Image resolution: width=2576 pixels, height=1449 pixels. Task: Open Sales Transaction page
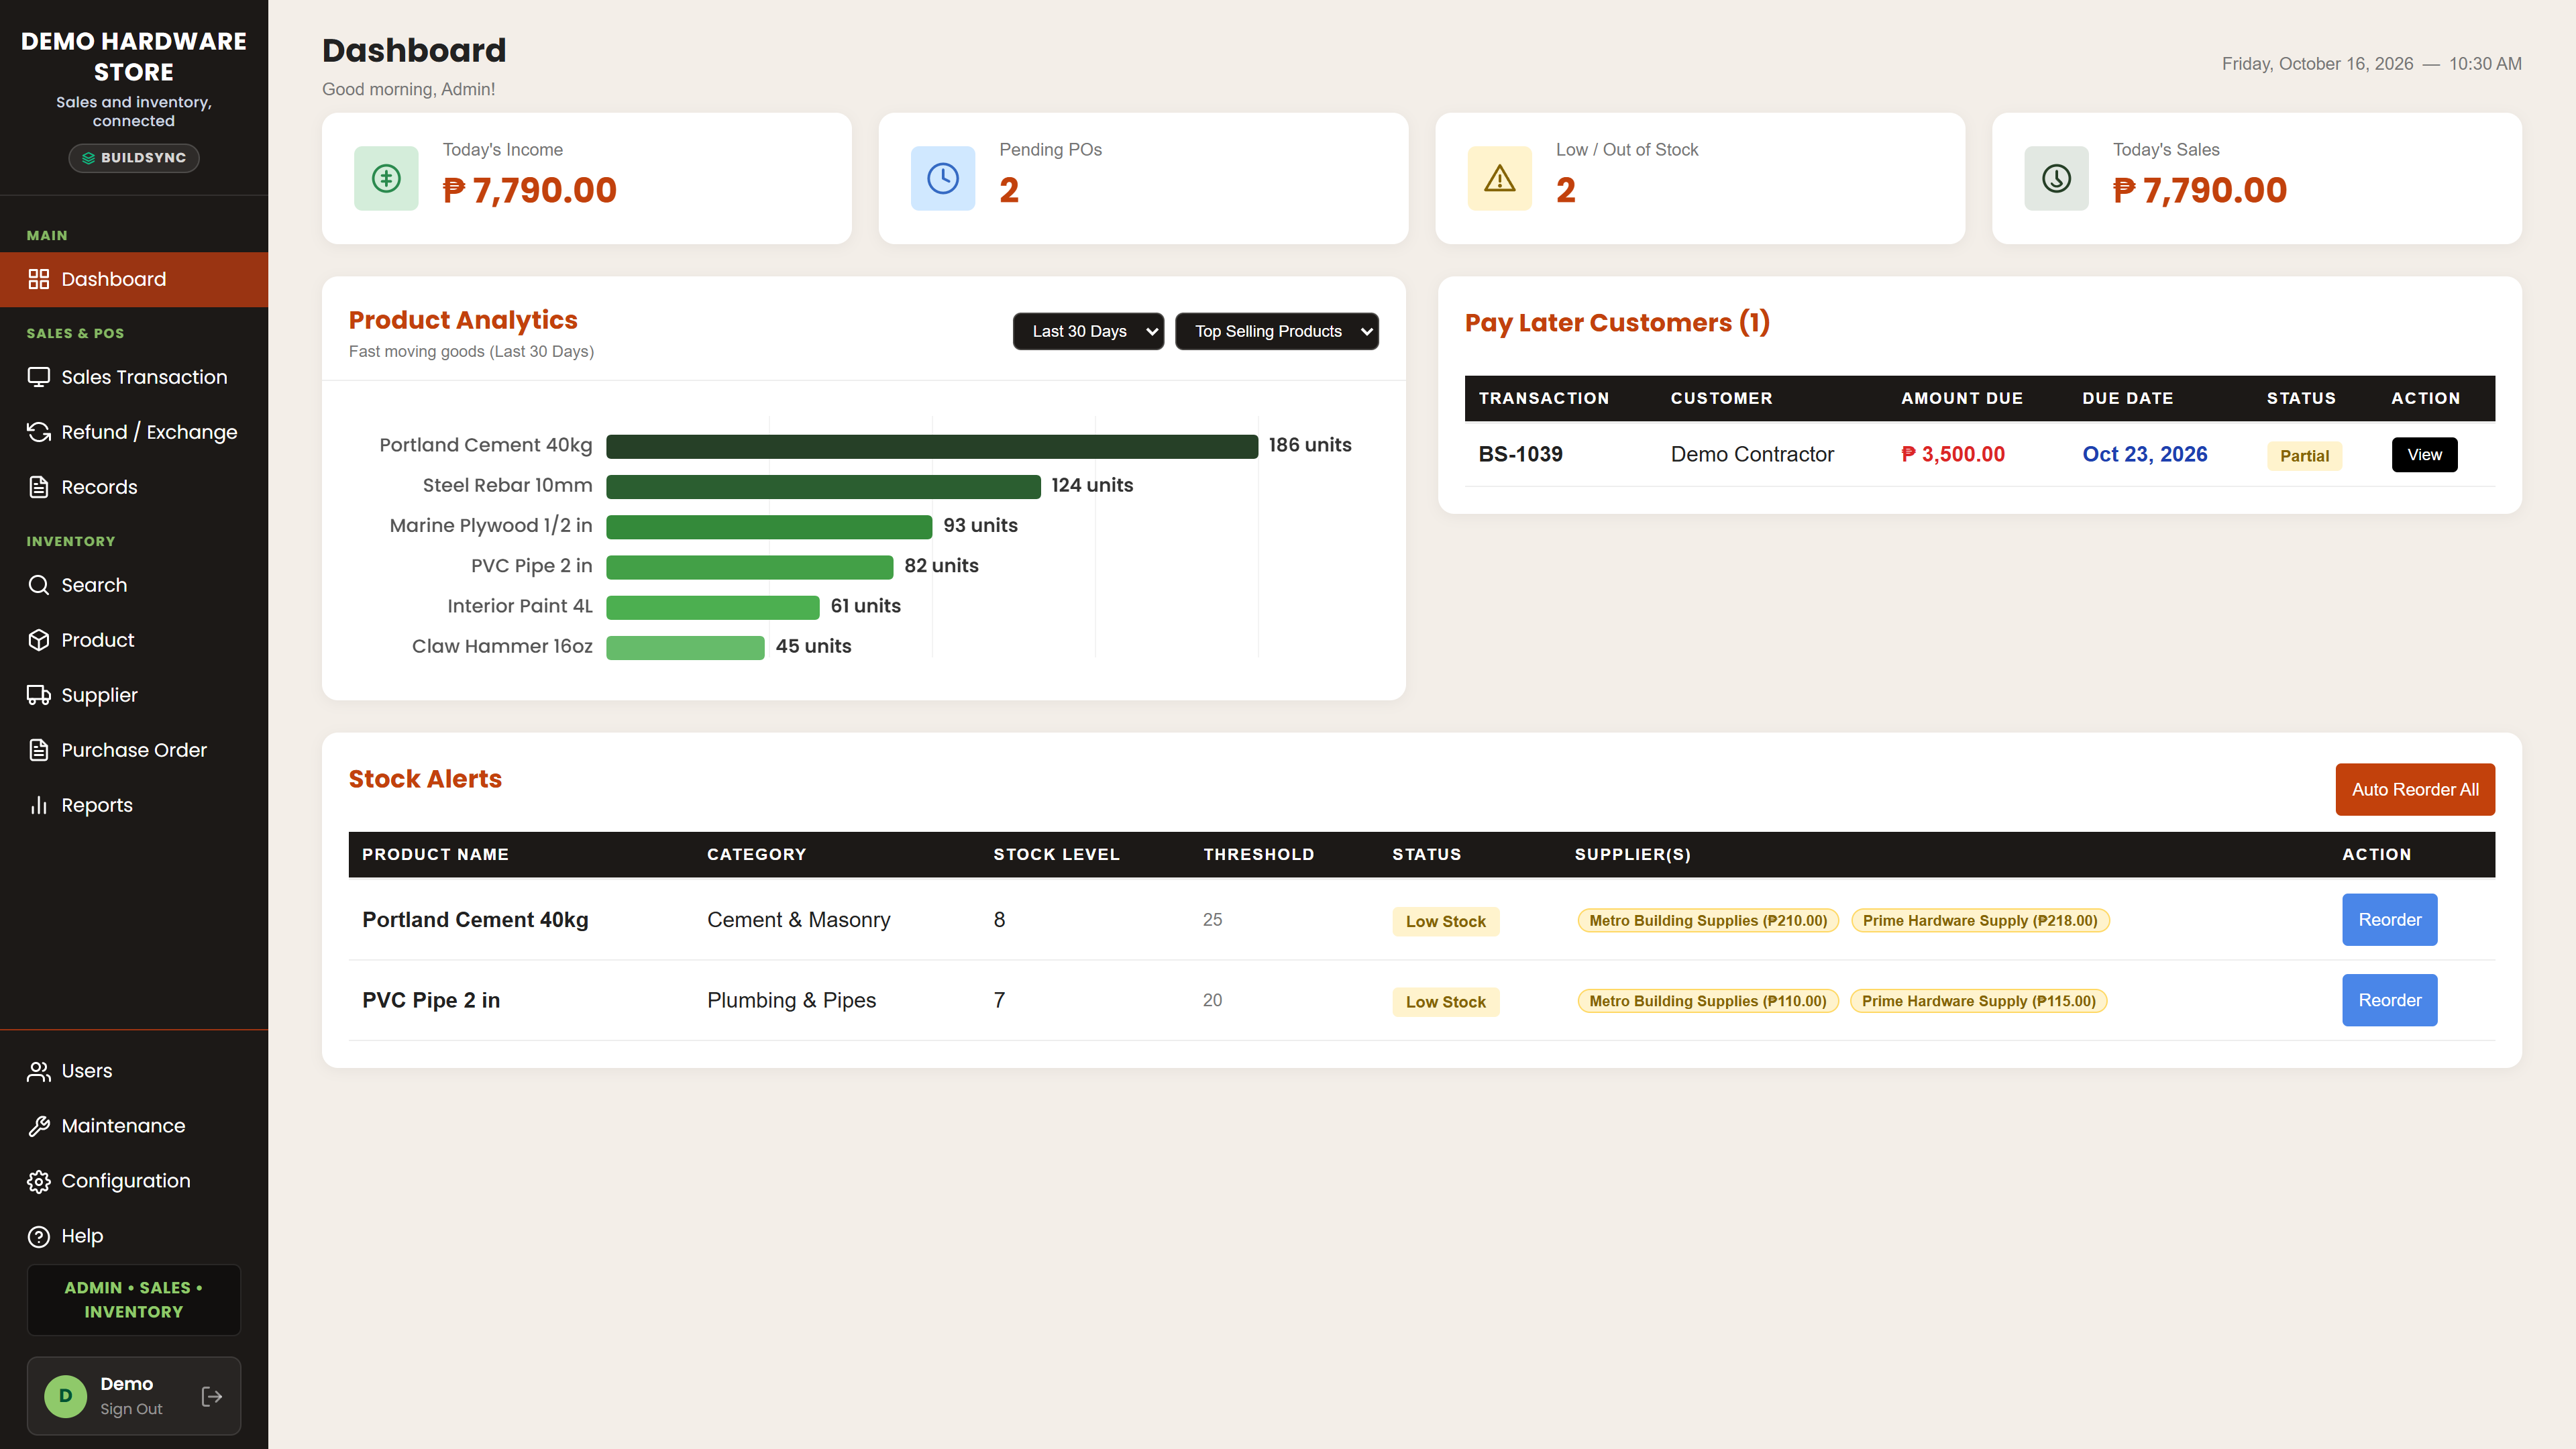[134, 377]
